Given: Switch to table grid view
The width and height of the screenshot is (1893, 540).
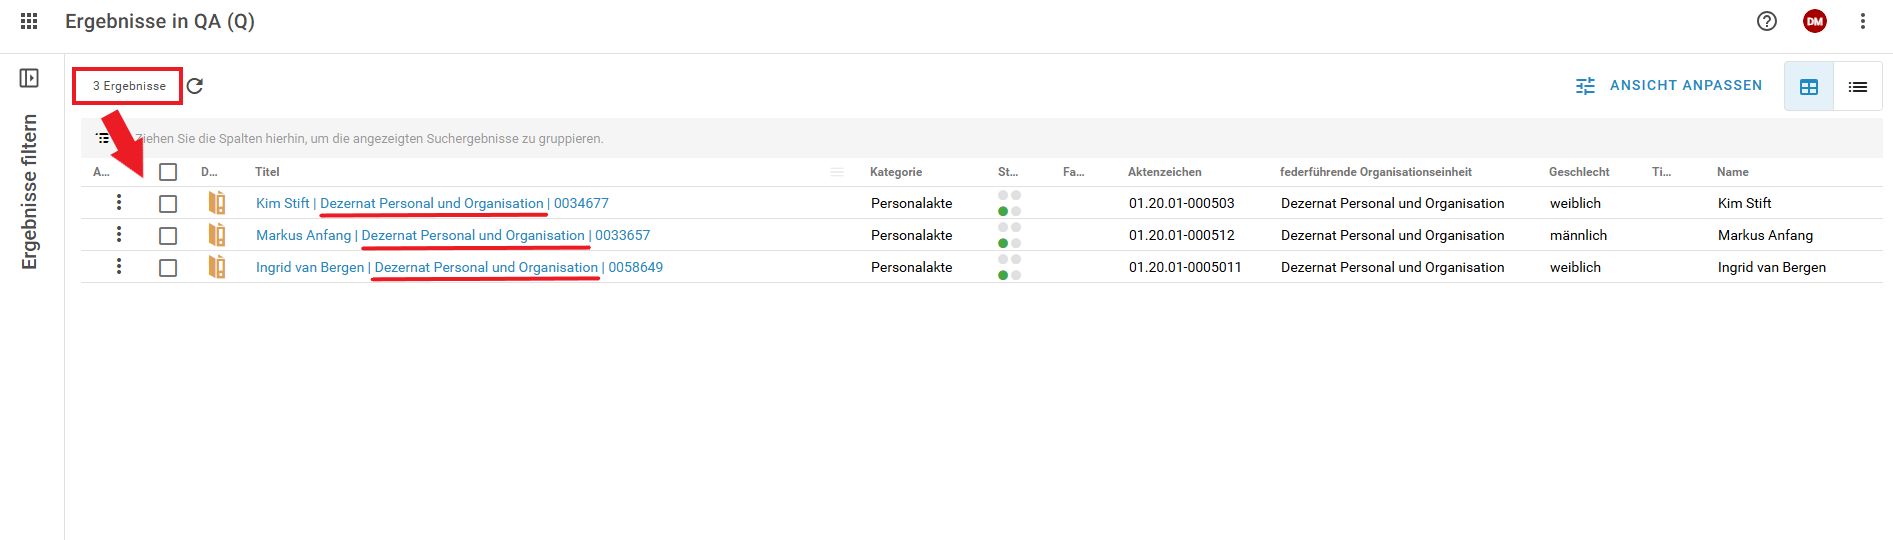Looking at the screenshot, I should [1808, 87].
